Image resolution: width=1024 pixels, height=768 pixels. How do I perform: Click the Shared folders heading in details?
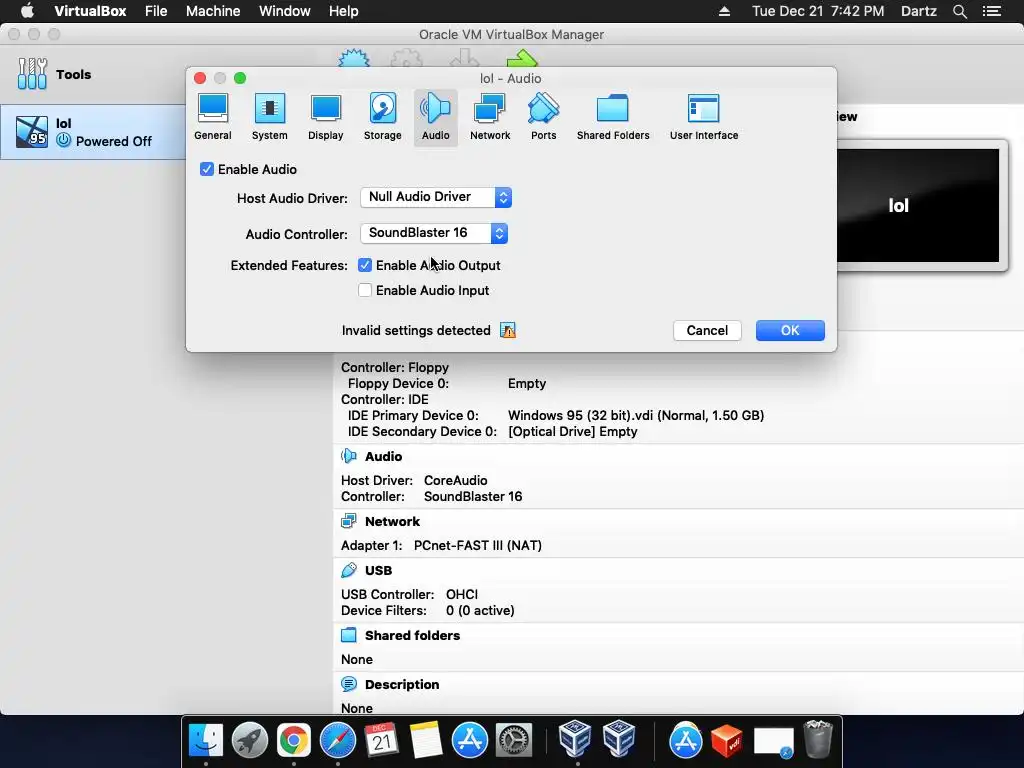(x=412, y=635)
